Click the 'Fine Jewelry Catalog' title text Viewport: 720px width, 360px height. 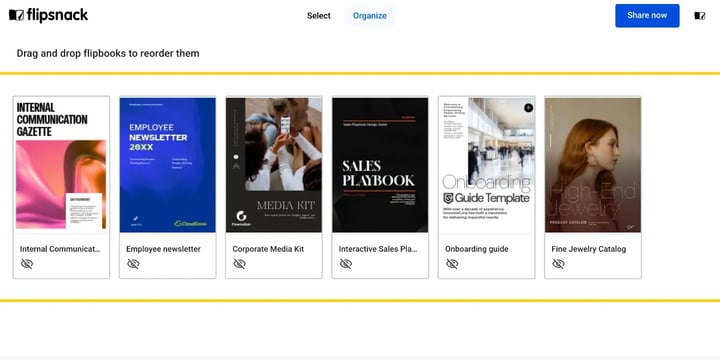(x=589, y=249)
